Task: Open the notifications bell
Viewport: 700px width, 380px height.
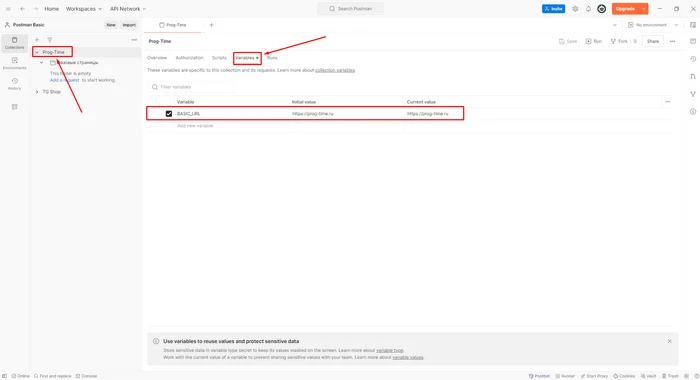Action: tap(588, 9)
